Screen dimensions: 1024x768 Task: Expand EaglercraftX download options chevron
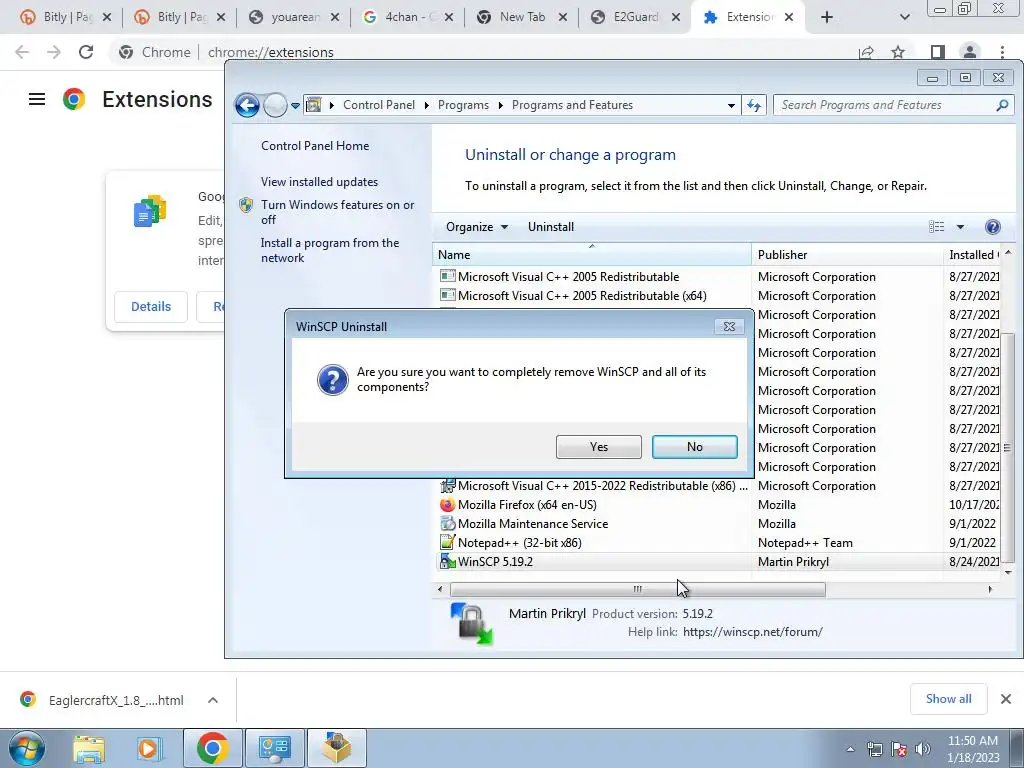pyautogui.click(x=213, y=700)
